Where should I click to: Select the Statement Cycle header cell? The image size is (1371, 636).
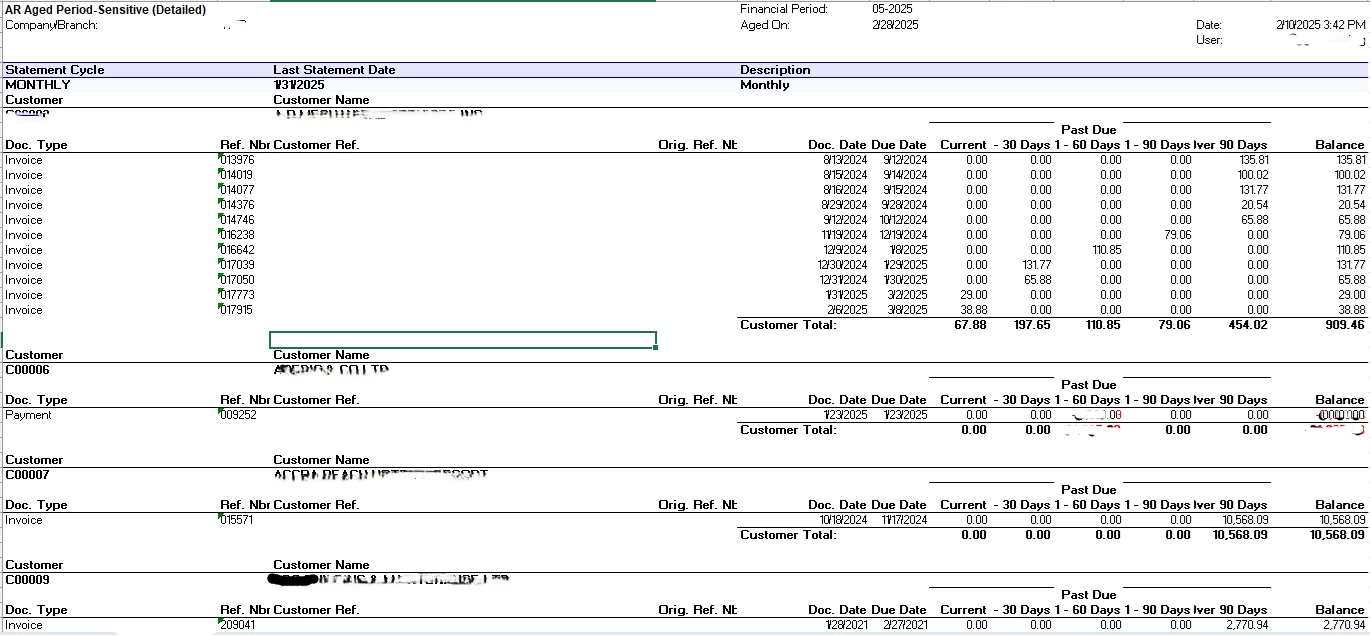[x=55, y=70]
